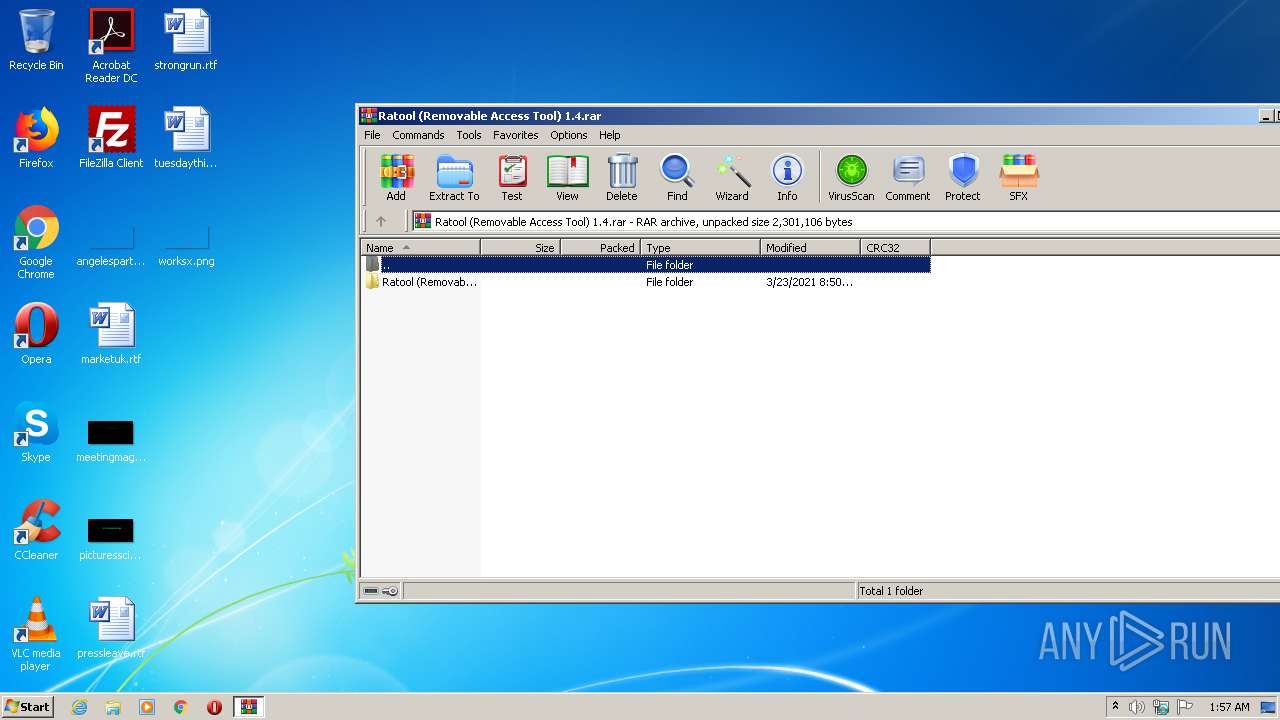Show hidden tray icons arrow
1280x720 pixels.
(1115, 706)
